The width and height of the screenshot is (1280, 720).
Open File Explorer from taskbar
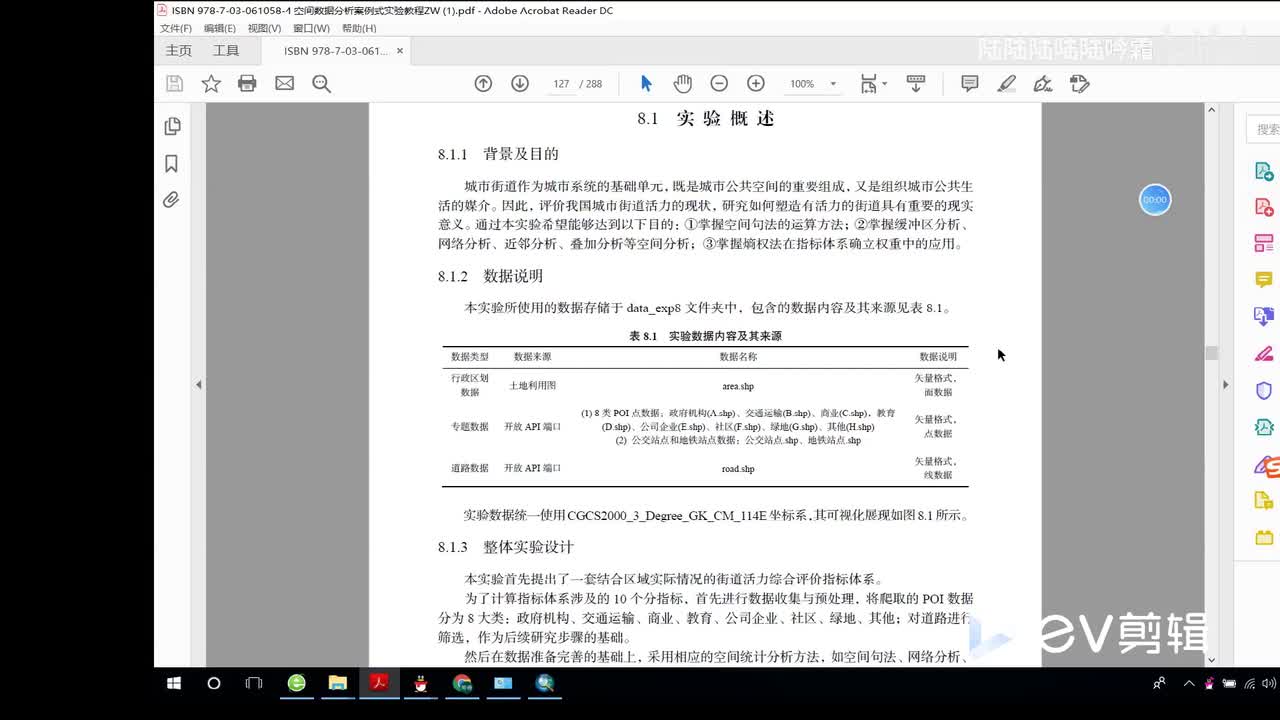coord(338,684)
